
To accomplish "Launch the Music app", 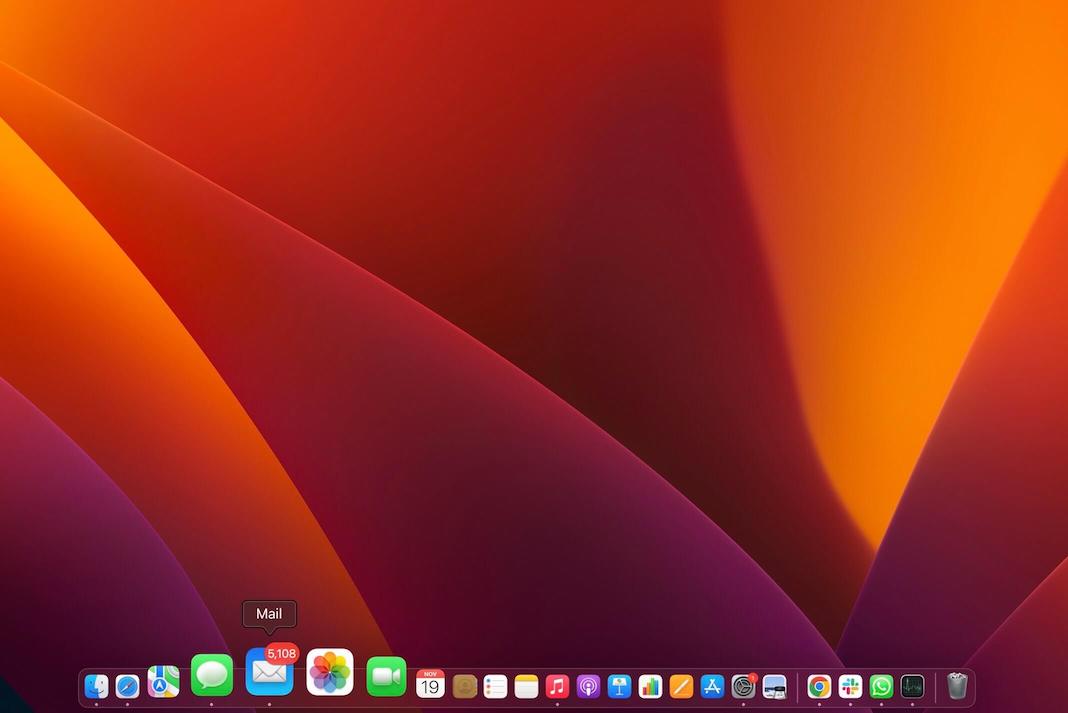I will (557, 686).
